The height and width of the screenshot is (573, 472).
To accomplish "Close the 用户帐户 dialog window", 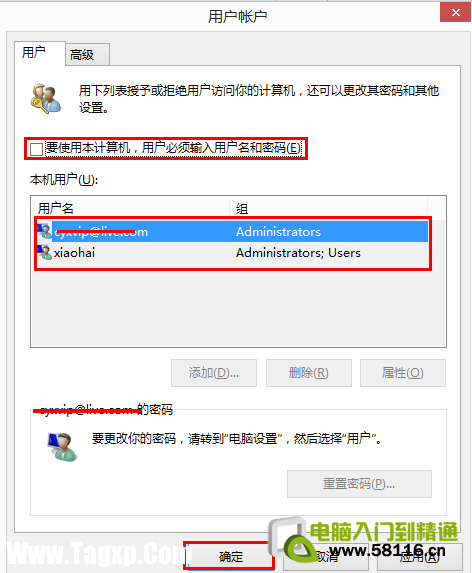I will coord(456,12).
